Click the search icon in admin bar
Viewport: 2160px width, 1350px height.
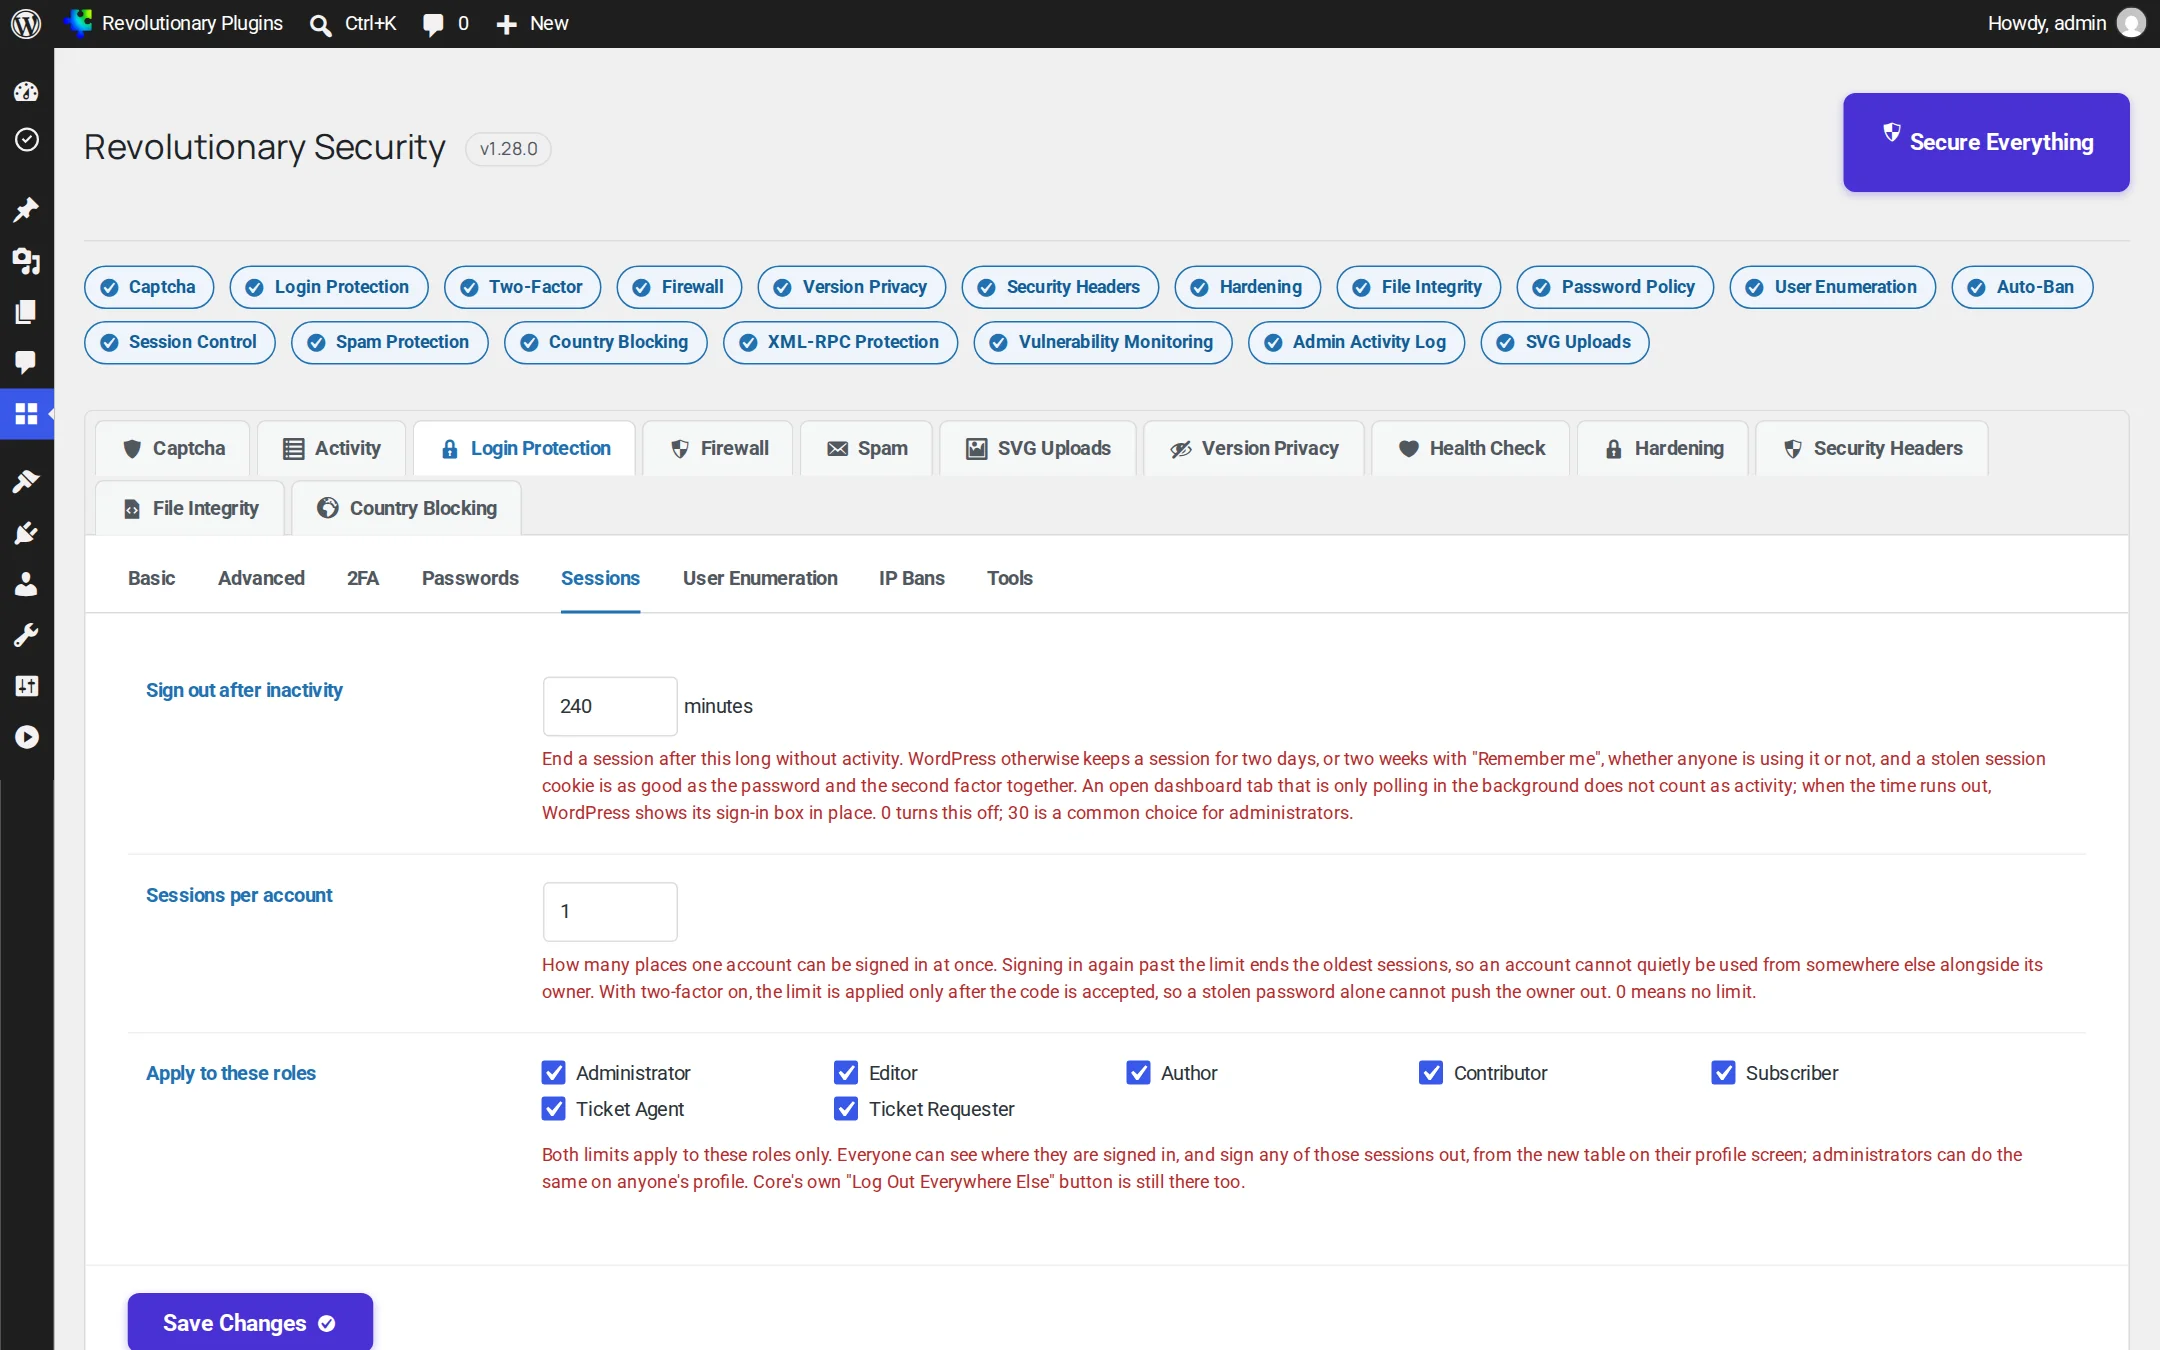pyautogui.click(x=320, y=24)
